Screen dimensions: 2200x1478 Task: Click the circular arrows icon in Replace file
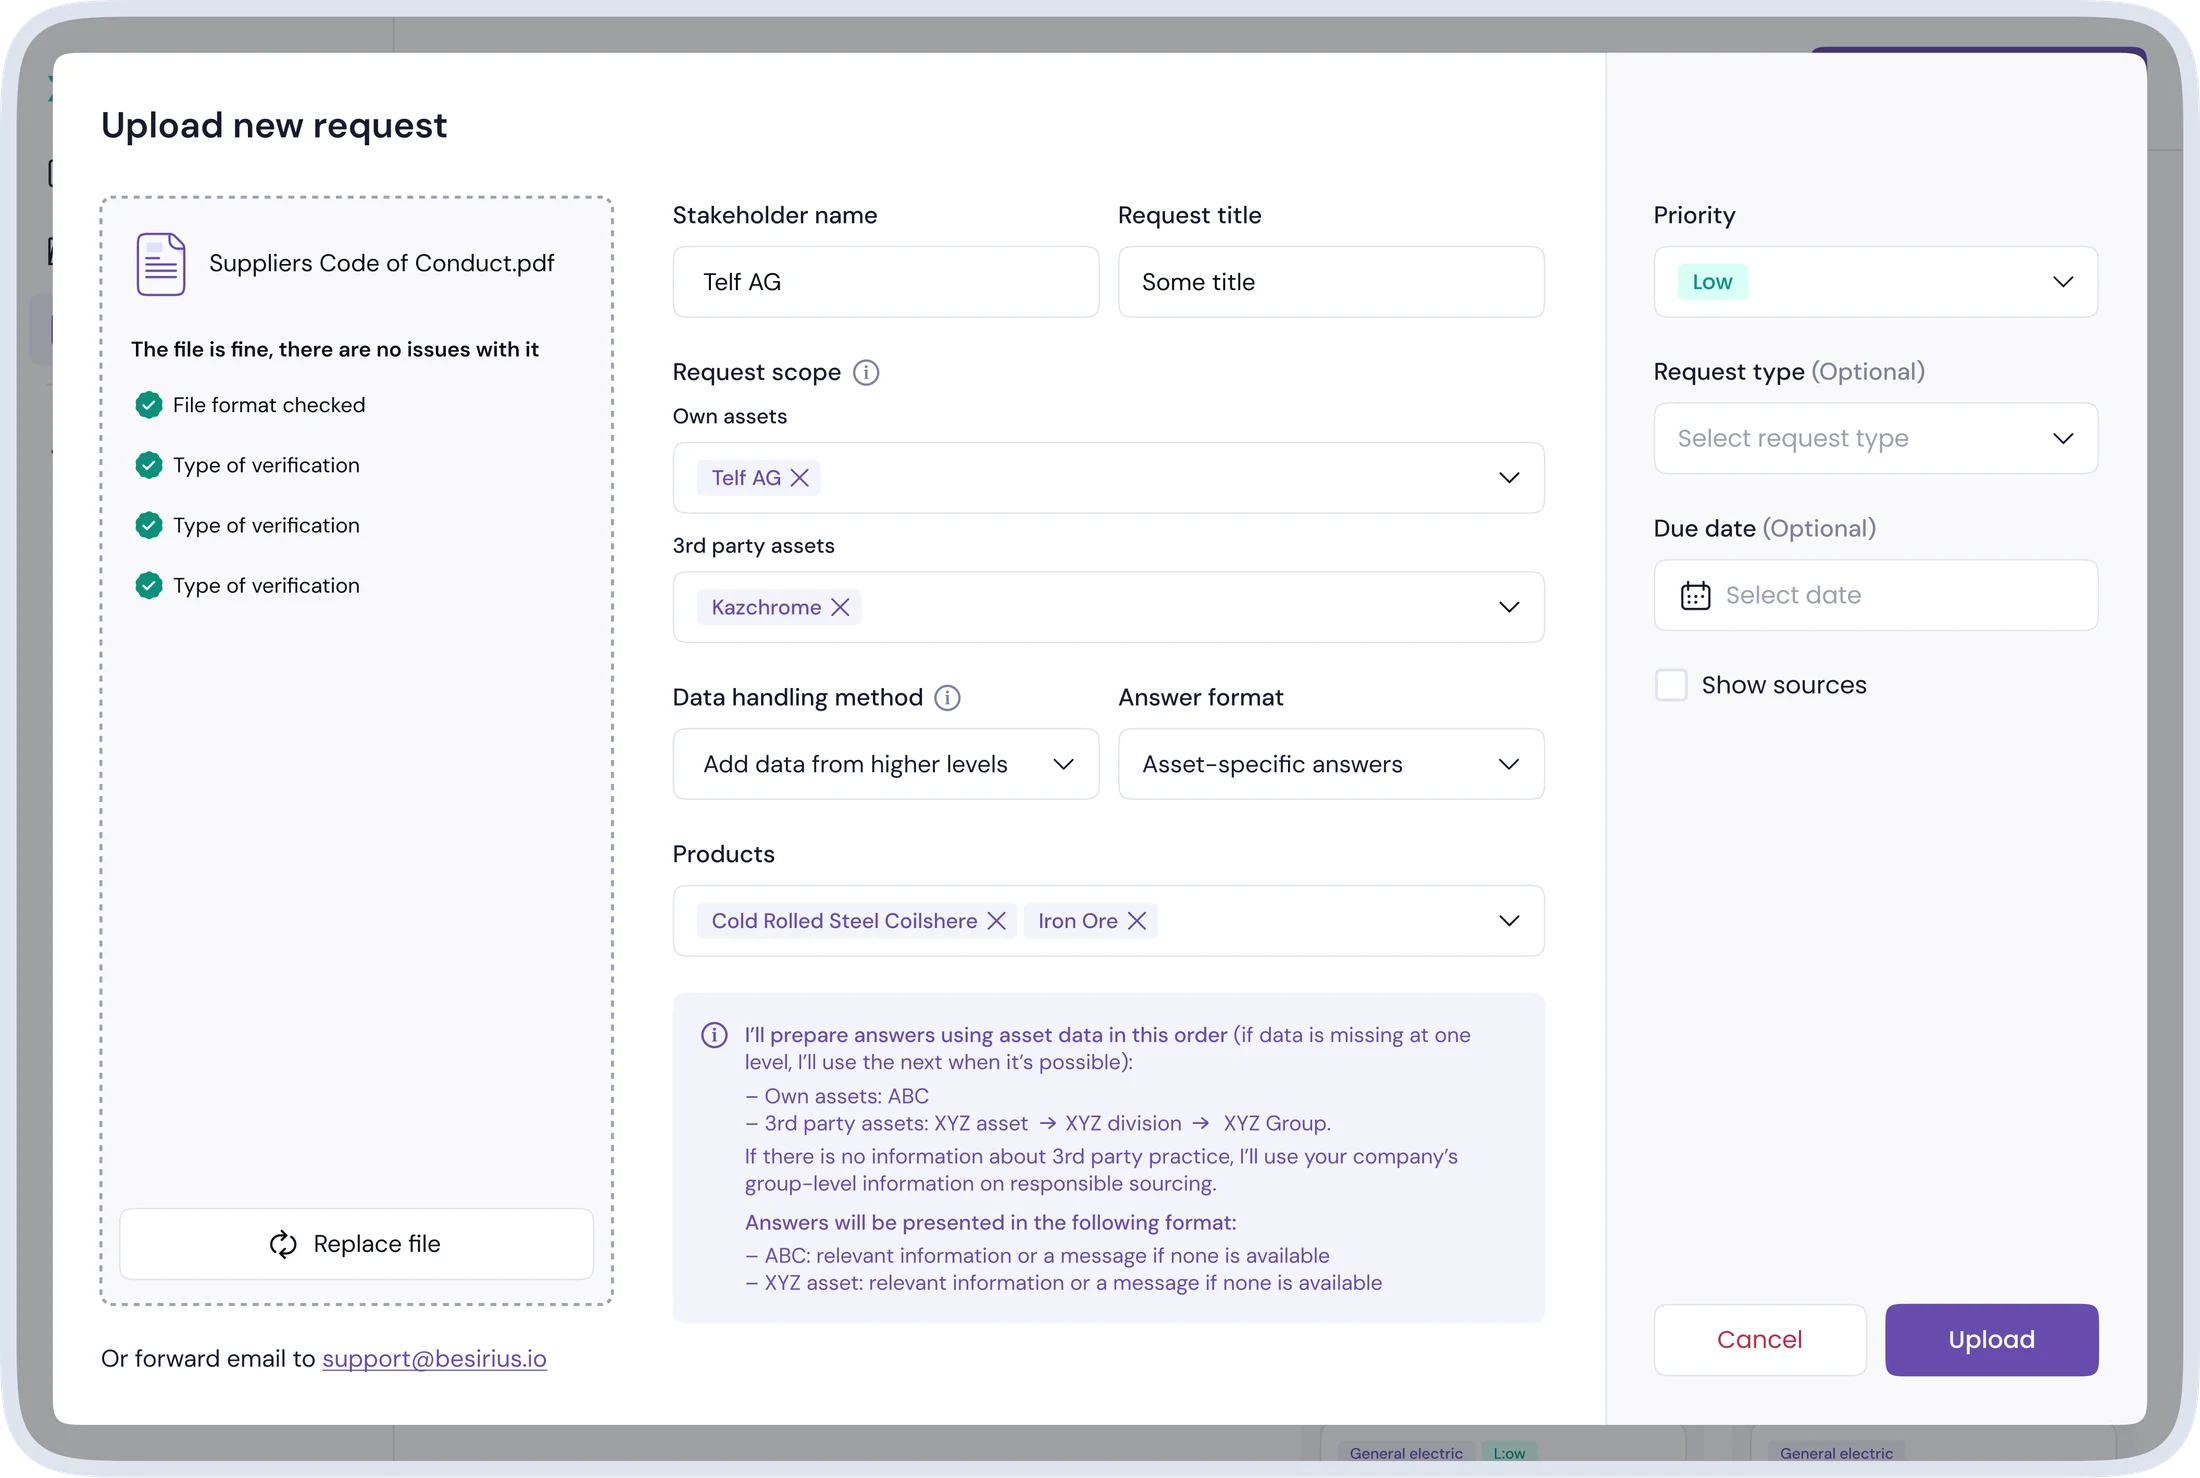284,1244
